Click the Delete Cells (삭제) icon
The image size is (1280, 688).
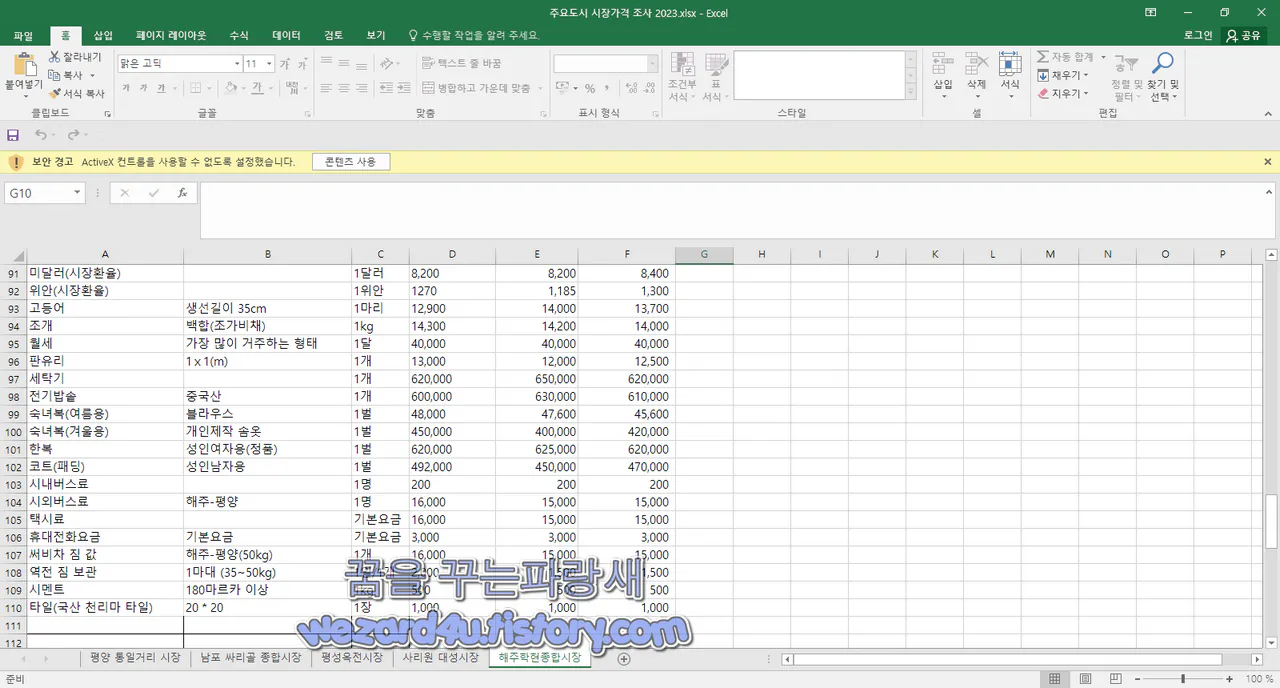(x=976, y=75)
